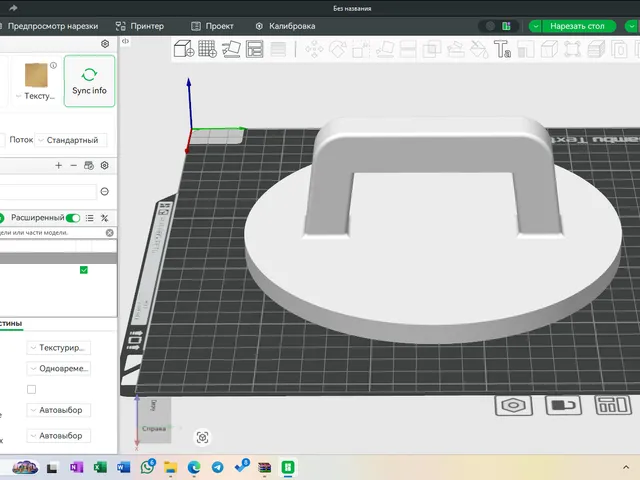Click the printer settings gear at panel top

tap(105, 44)
